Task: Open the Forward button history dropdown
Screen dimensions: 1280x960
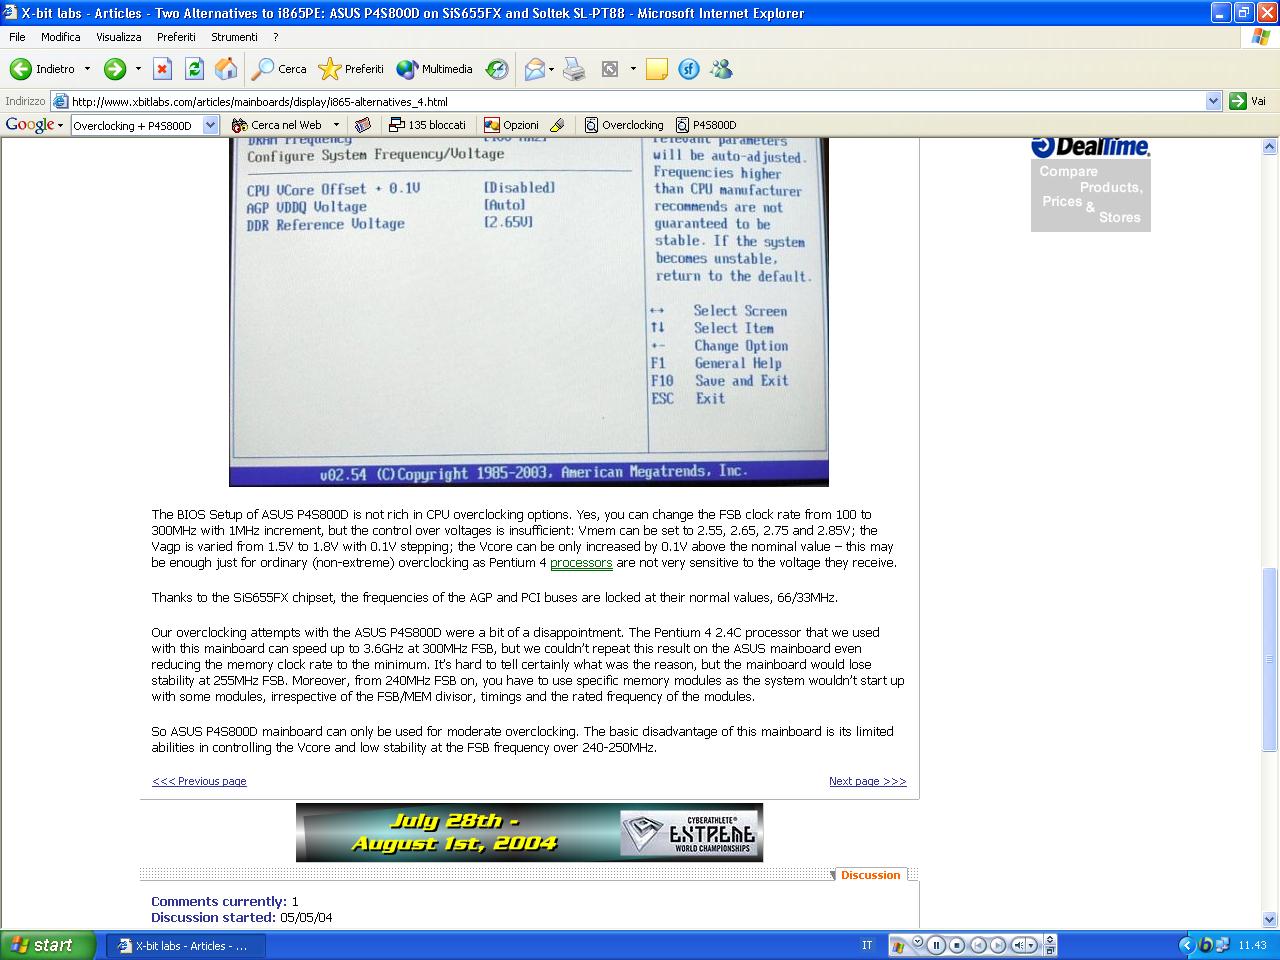Action: (x=138, y=69)
